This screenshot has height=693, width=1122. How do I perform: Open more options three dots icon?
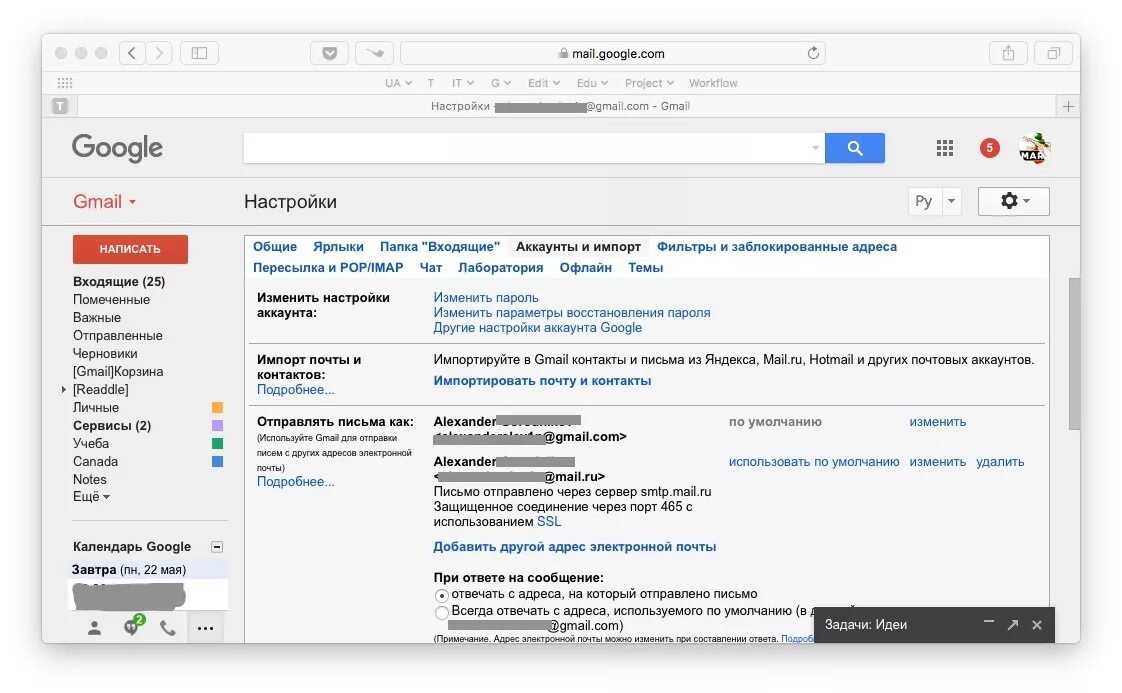[205, 629]
